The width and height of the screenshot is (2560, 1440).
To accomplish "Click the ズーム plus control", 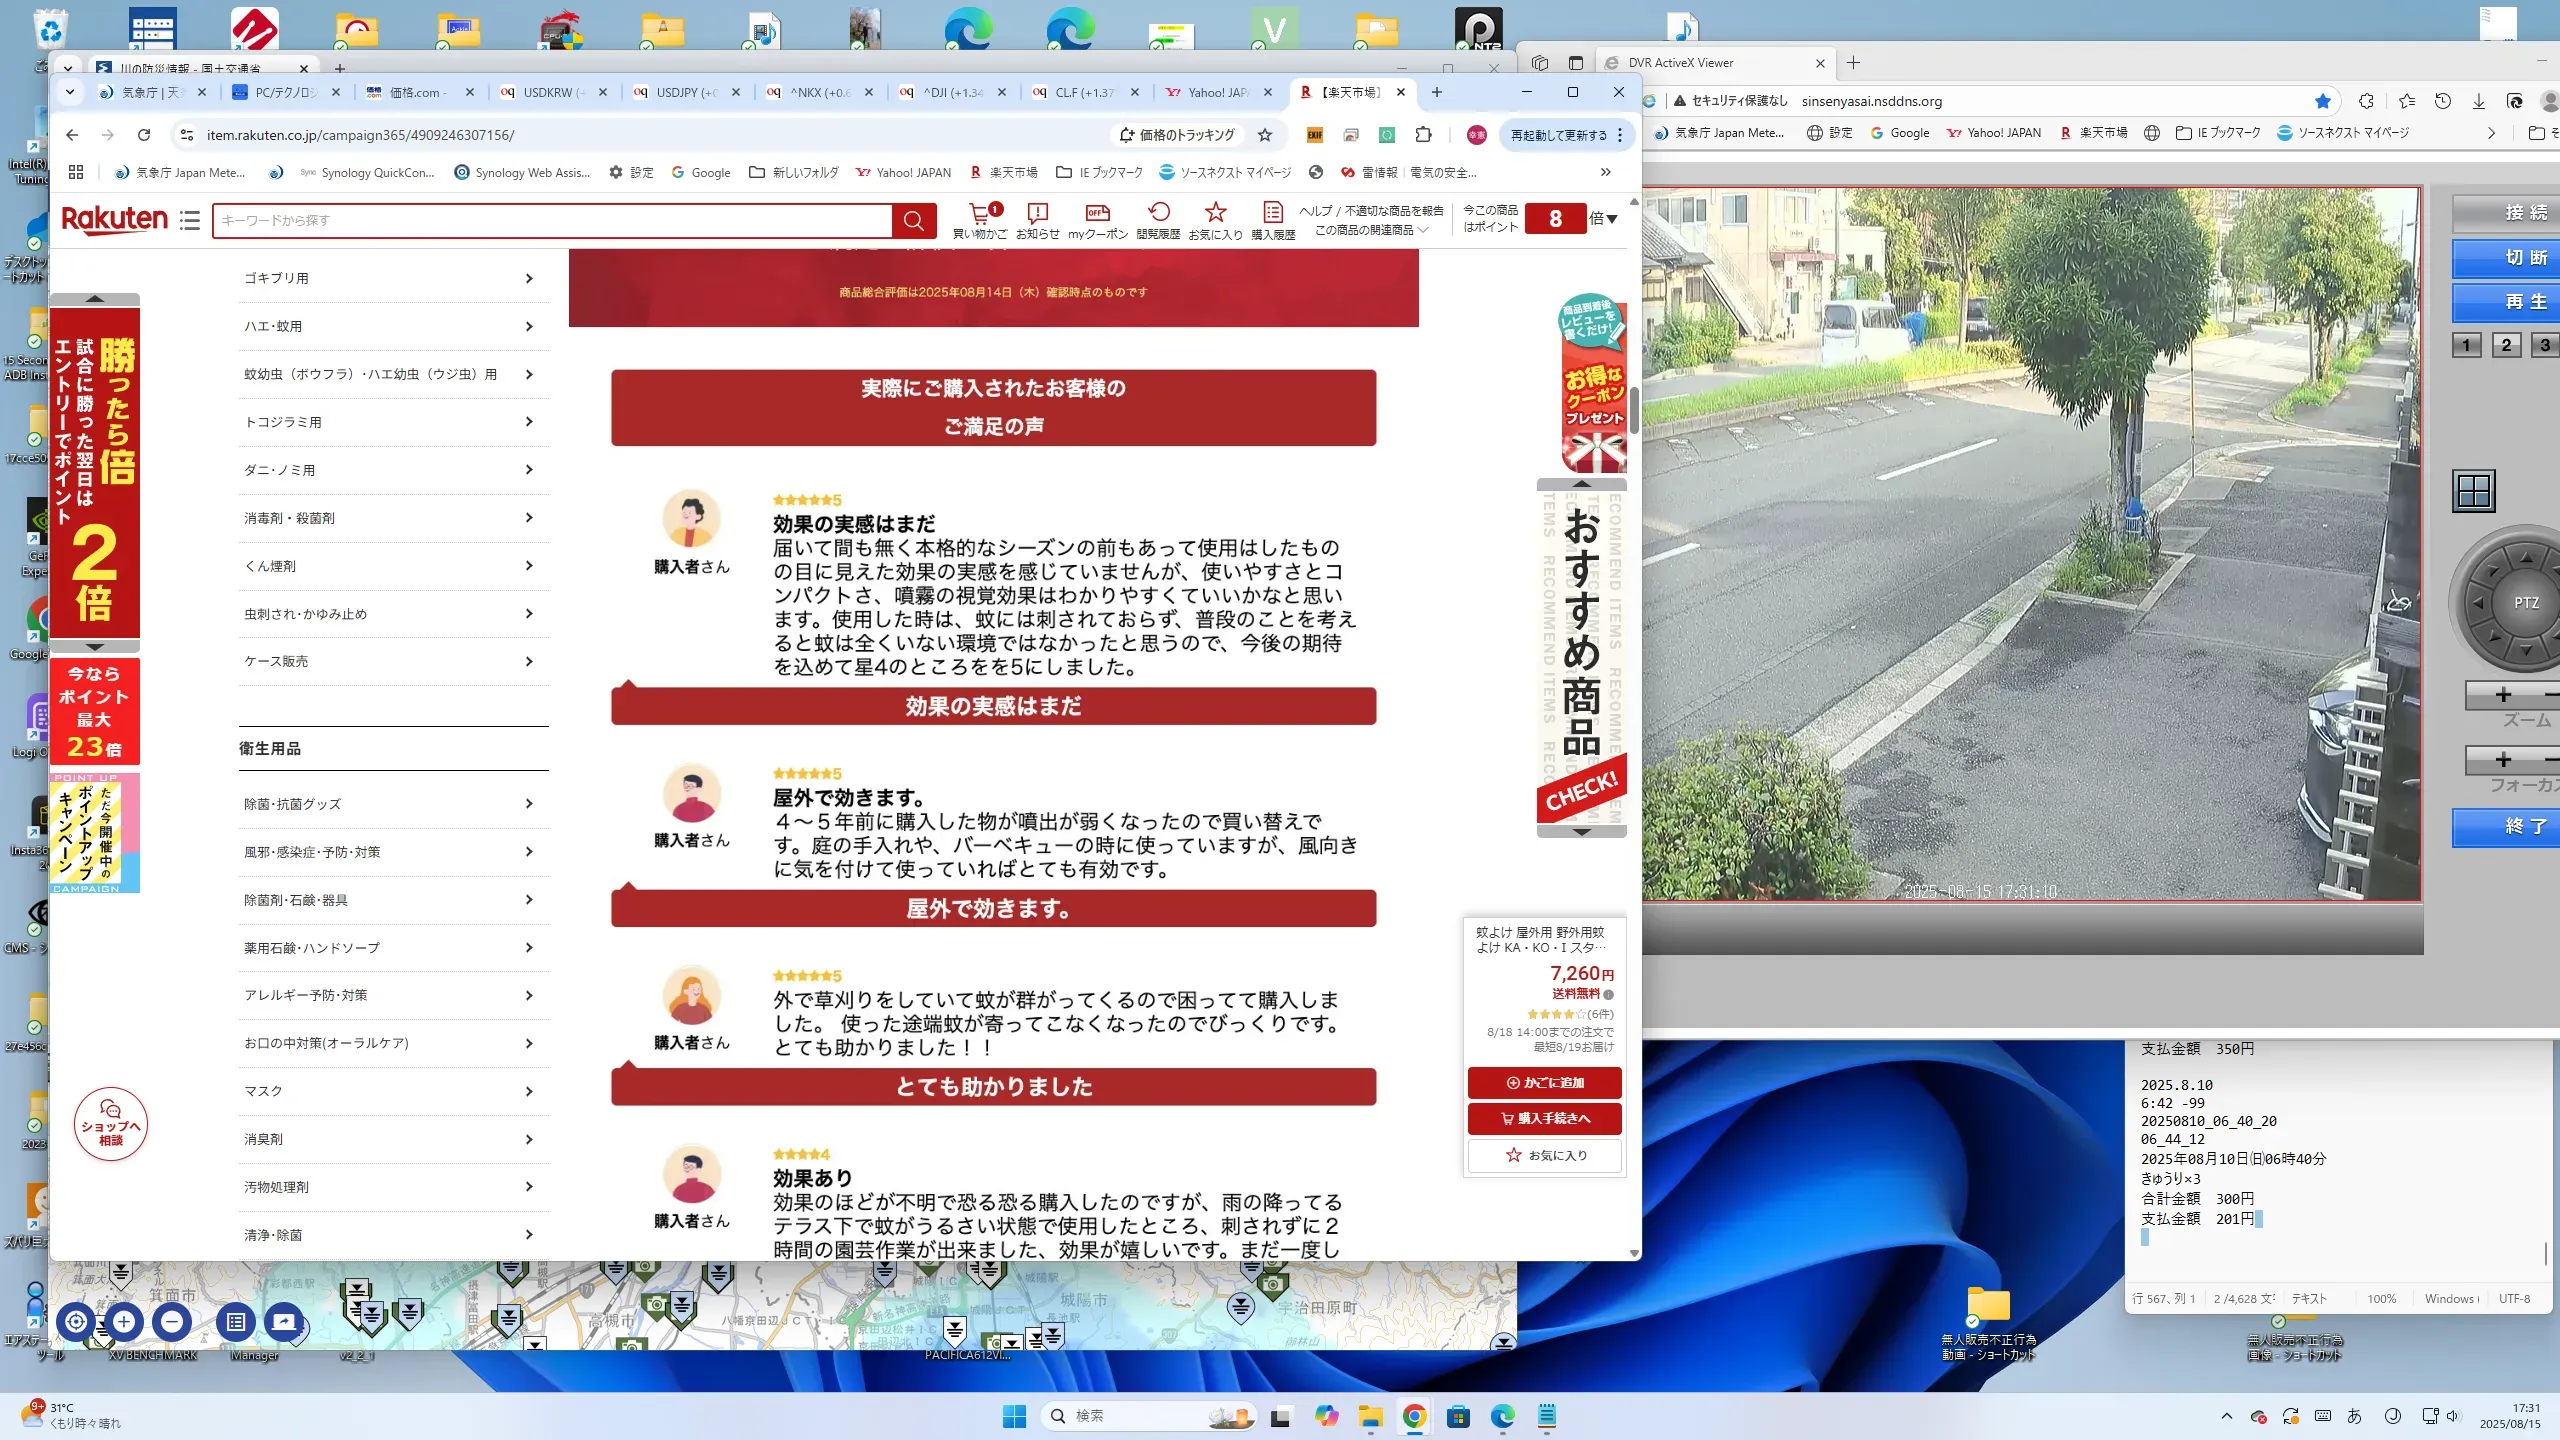I will point(2503,695).
